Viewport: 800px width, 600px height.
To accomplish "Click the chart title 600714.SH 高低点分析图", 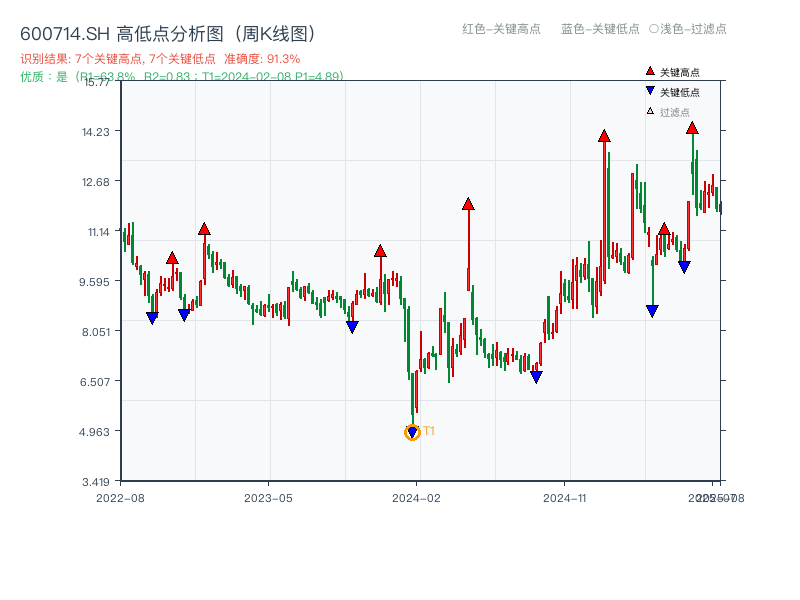I will point(168,34).
